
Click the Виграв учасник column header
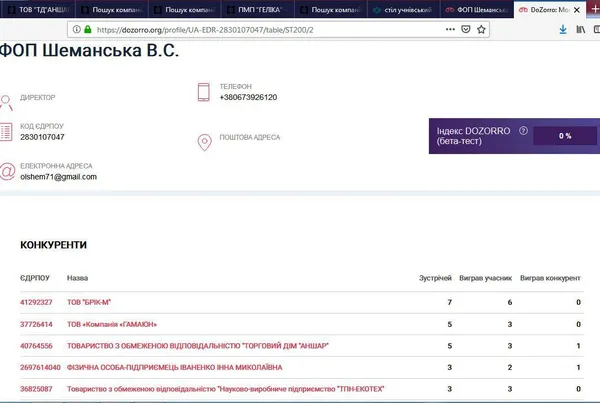pos(485,278)
